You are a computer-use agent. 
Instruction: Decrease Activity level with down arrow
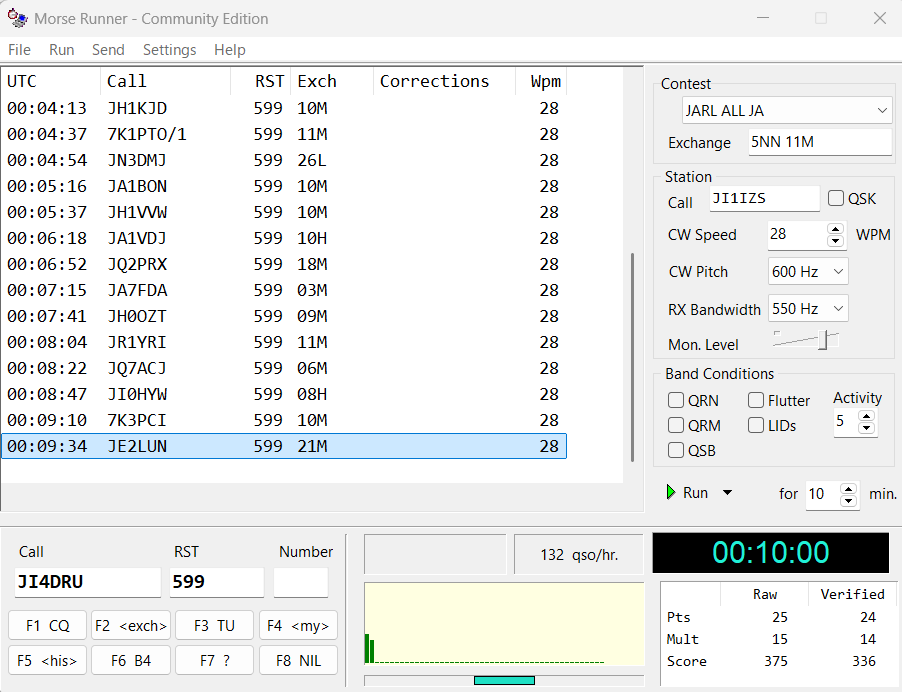click(866, 428)
